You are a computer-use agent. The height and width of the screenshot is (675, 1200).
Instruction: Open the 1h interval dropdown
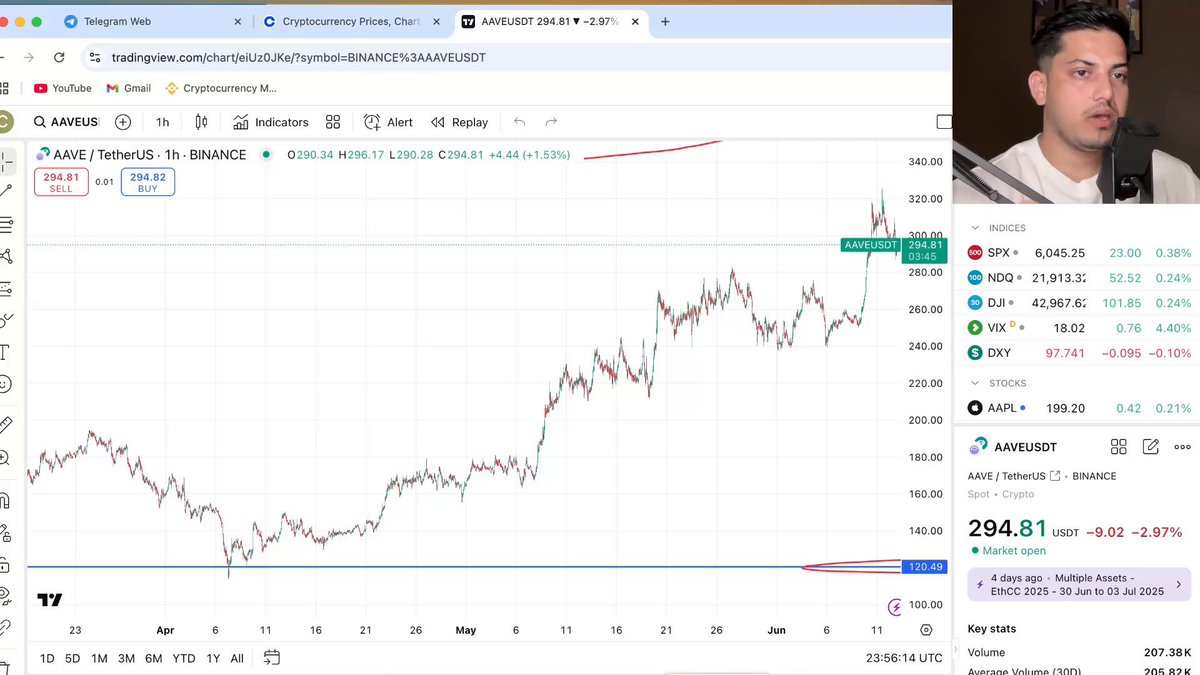(163, 122)
